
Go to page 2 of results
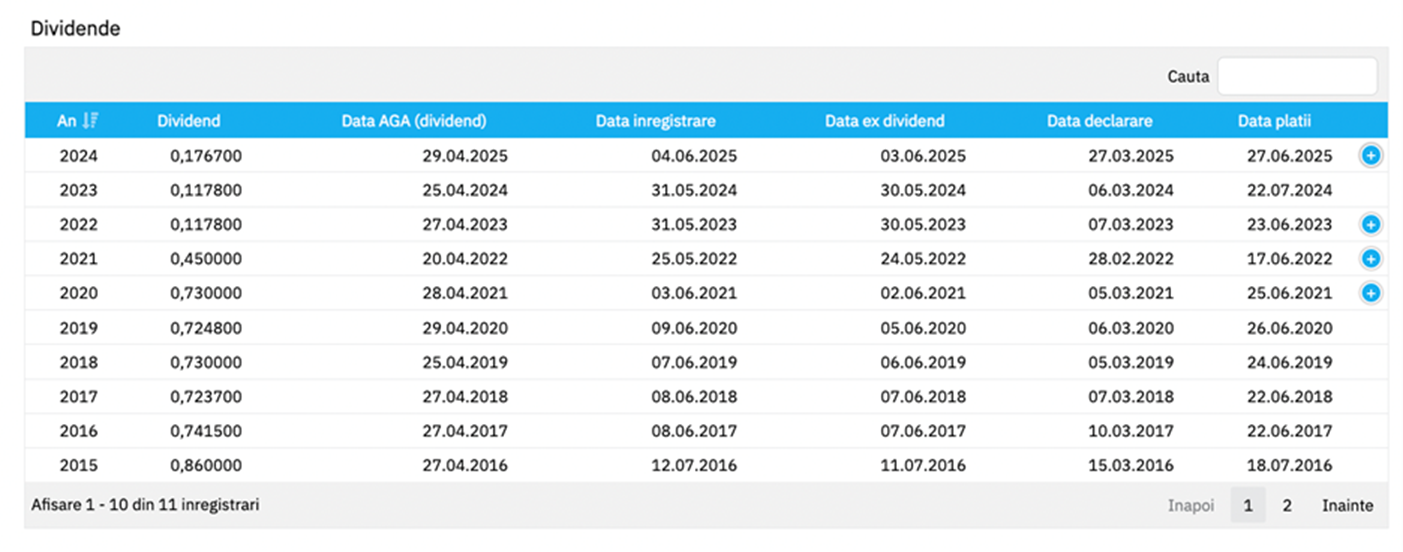(x=1287, y=506)
